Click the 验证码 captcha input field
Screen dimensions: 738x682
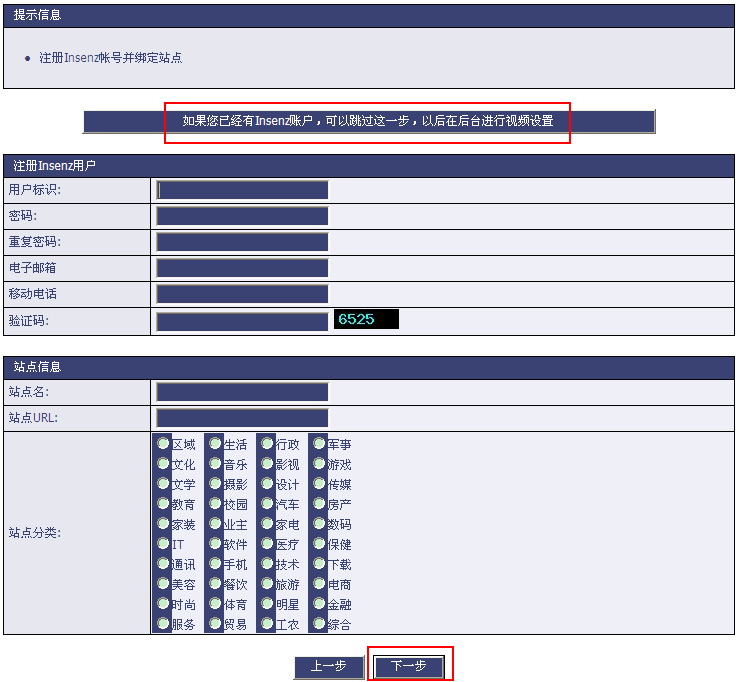pyautogui.click(x=242, y=322)
